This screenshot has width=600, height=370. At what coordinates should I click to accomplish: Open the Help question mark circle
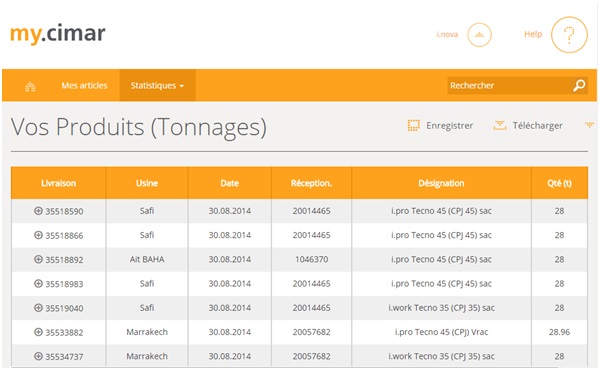click(569, 35)
